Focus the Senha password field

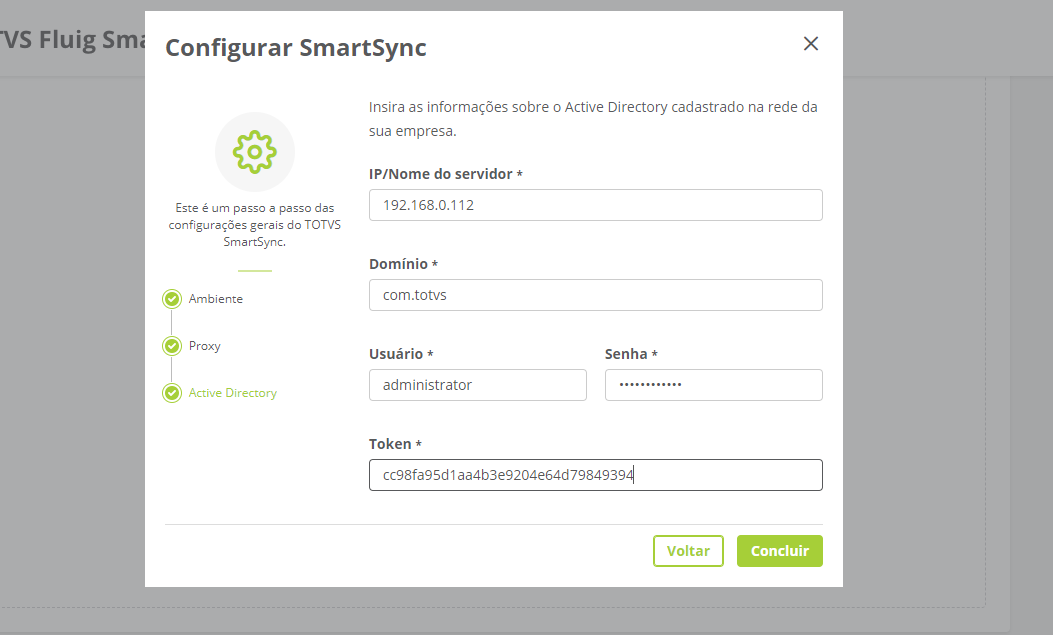tap(713, 385)
